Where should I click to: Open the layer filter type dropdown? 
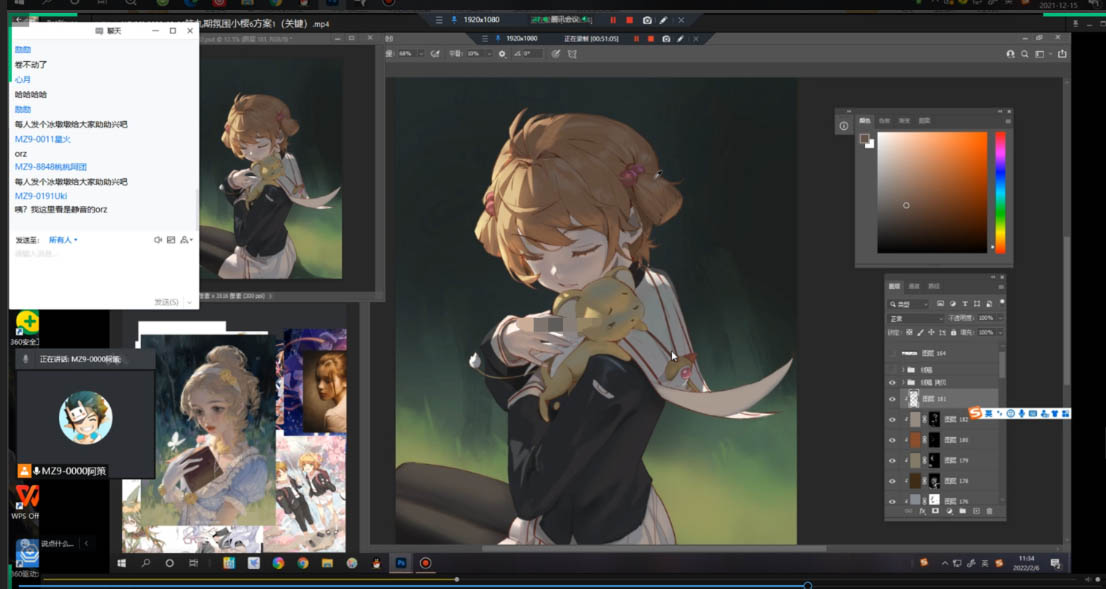click(x=908, y=304)
